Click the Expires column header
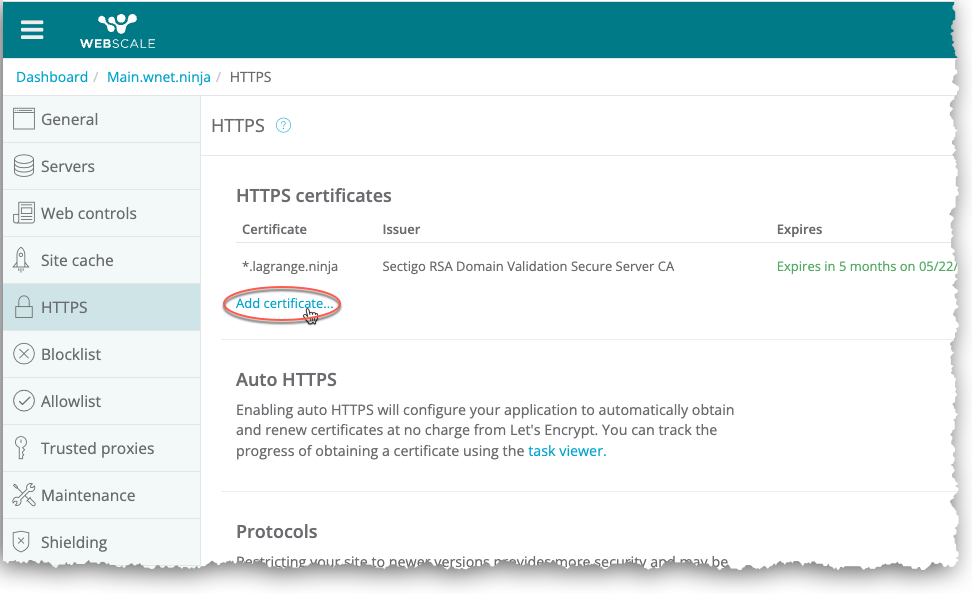The image size is (972, 594). coord(799,229)
